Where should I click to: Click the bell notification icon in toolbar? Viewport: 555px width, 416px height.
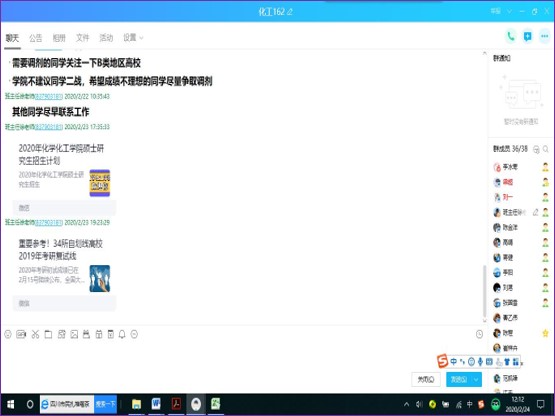[122, 334]
